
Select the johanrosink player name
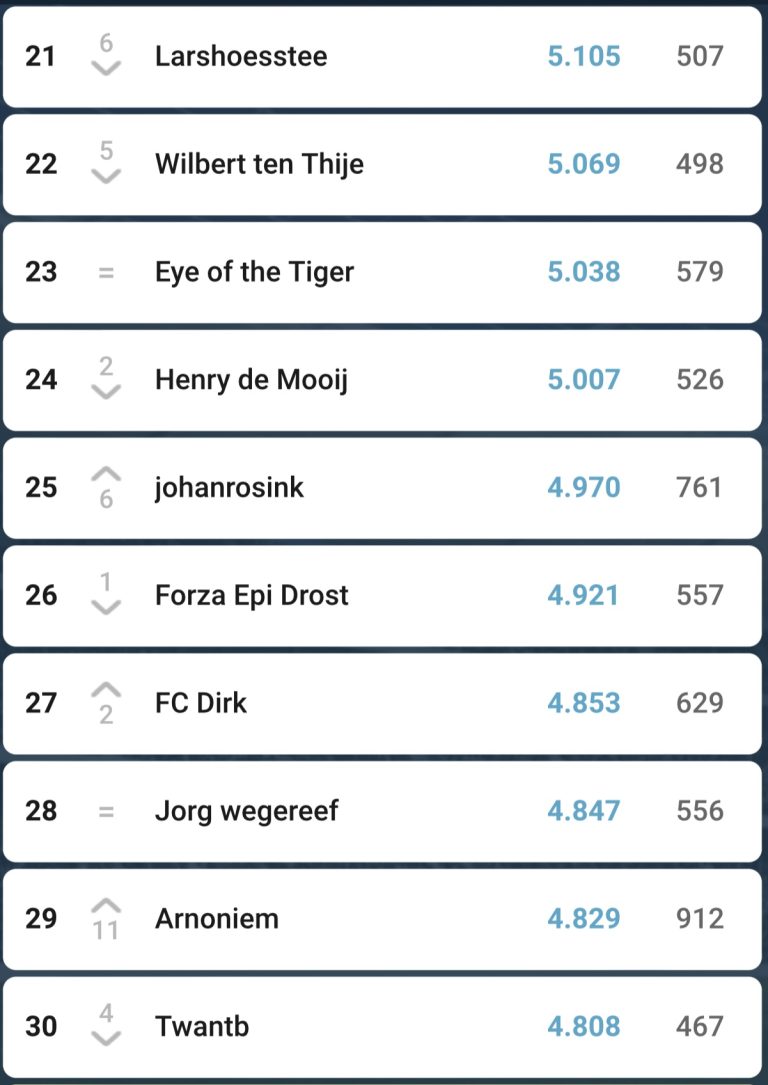point(229,488)
